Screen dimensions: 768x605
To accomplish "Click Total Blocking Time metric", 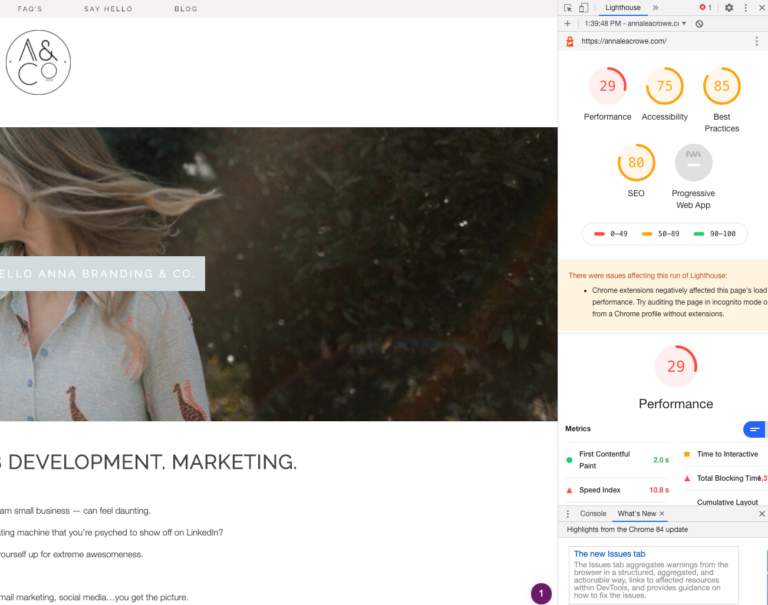I will pos(725,478).
